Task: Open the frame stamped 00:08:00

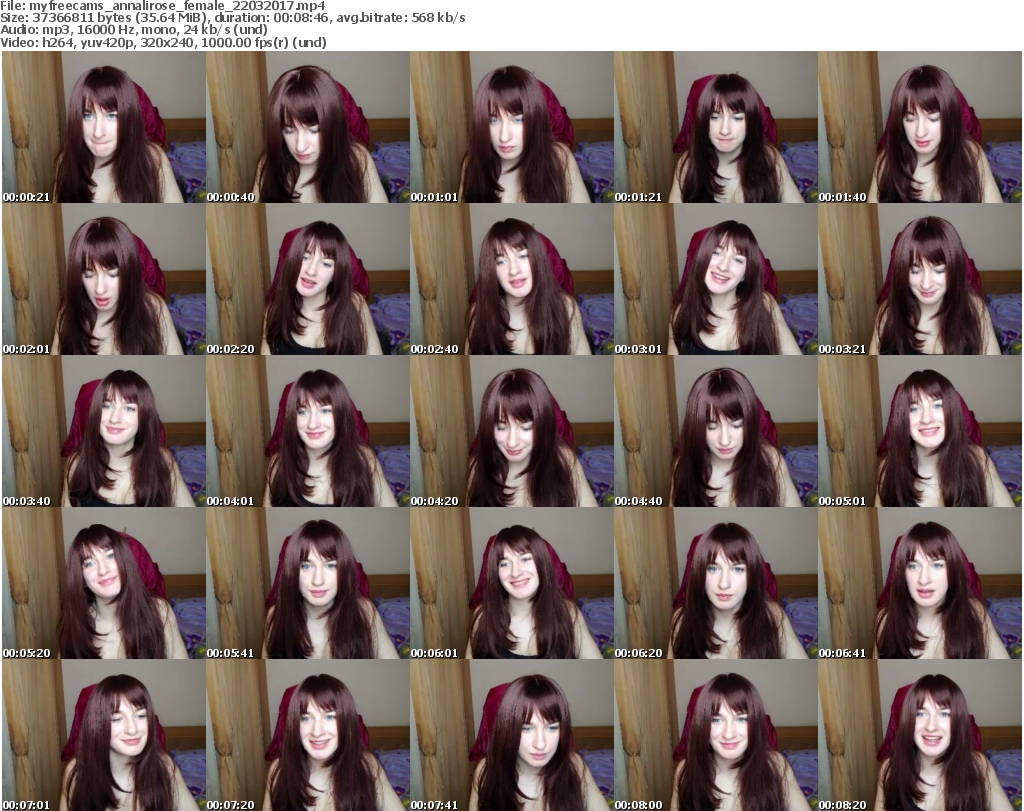Action: point(716,735)
